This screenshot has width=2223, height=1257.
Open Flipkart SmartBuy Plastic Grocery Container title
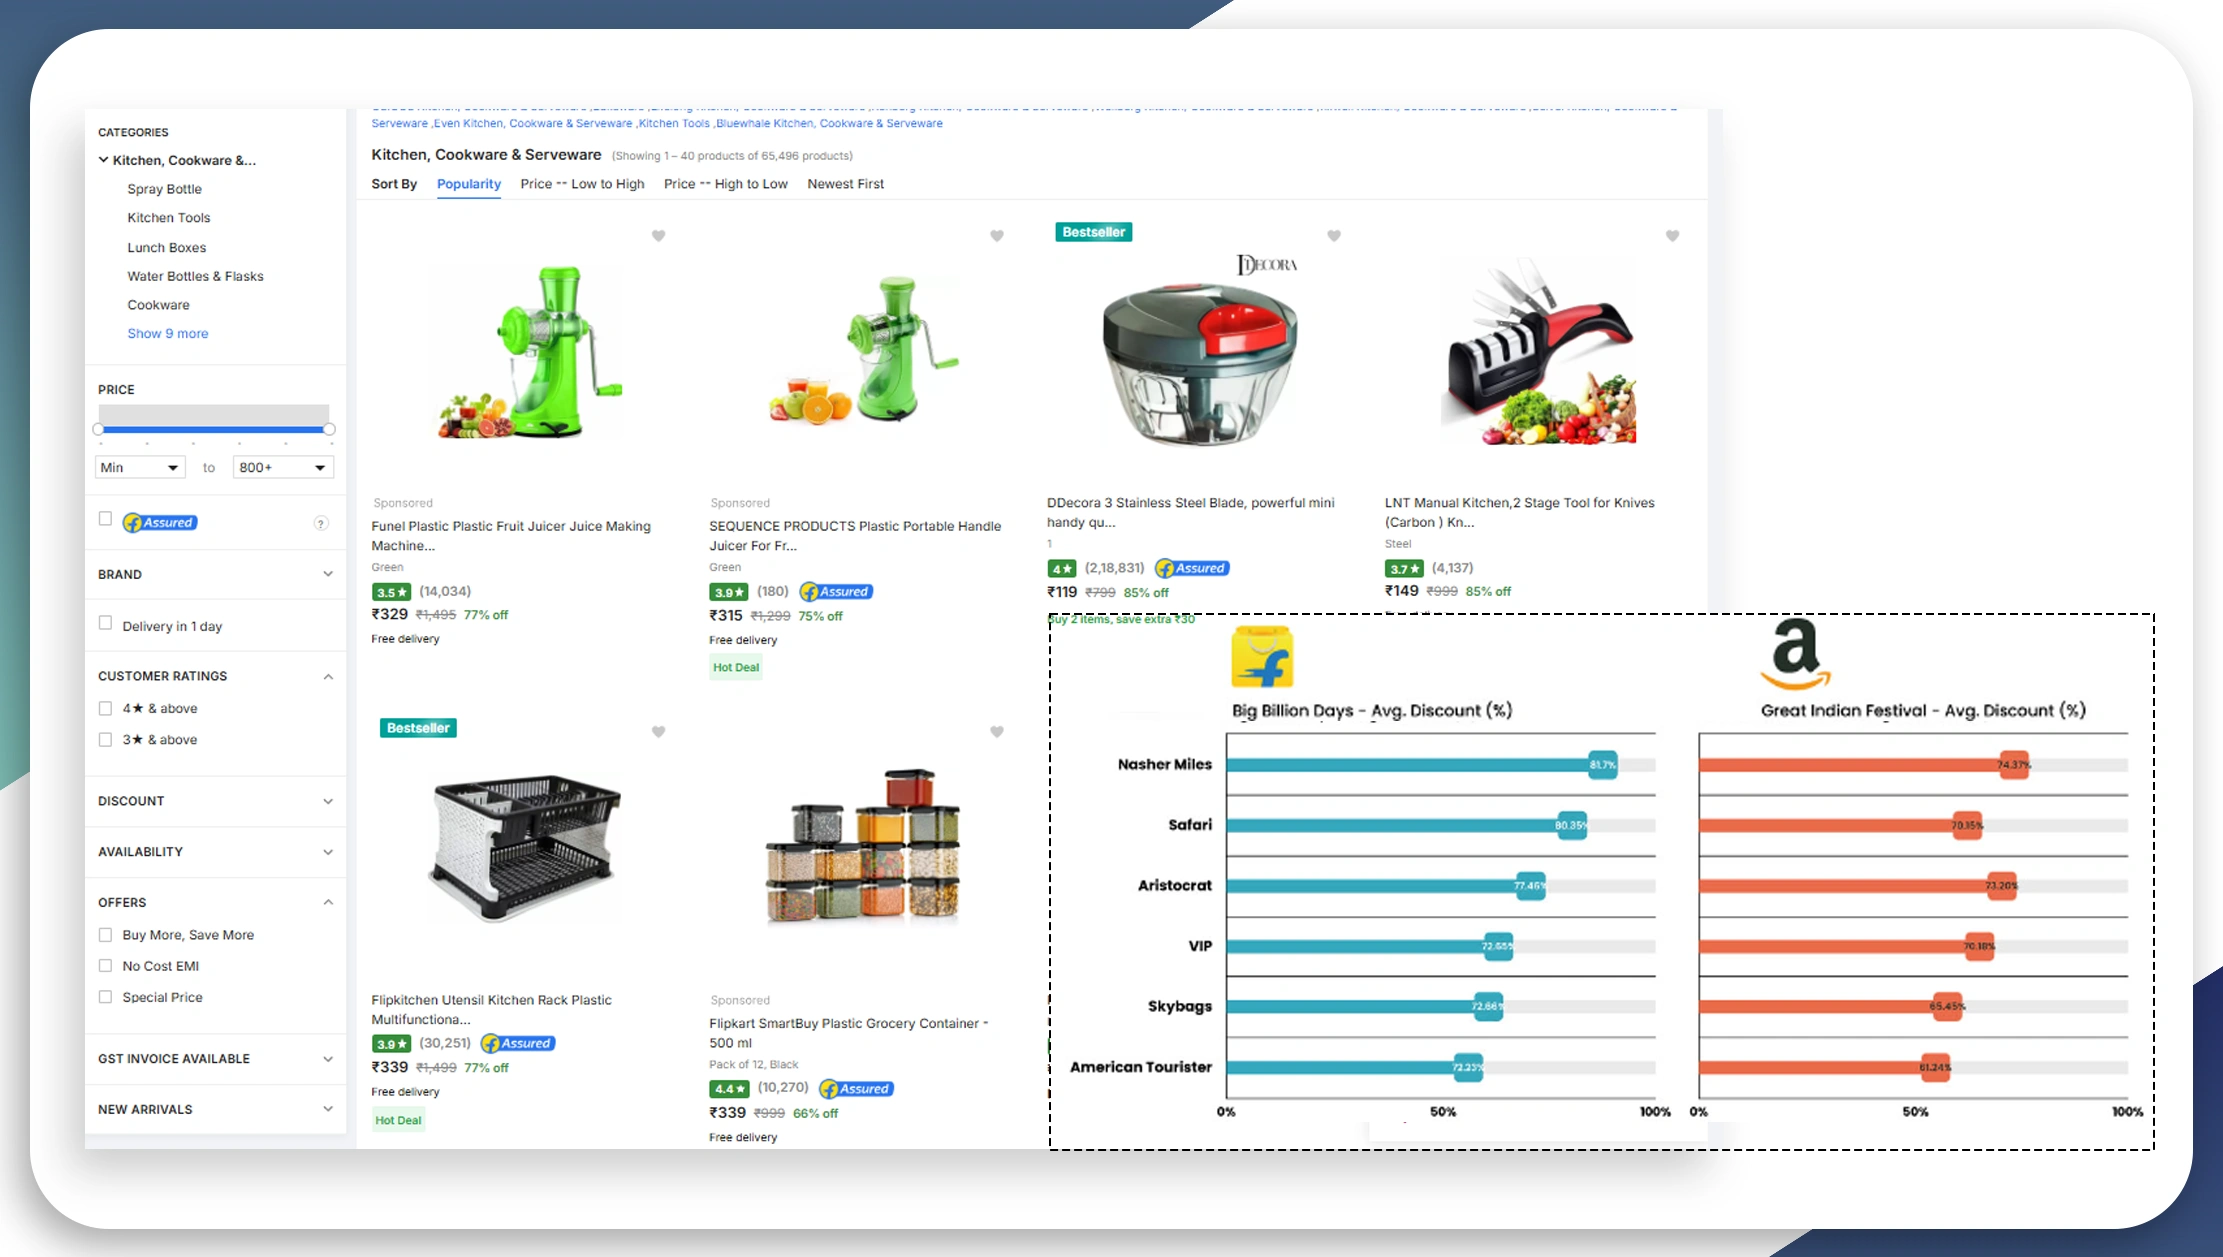click(x=848, y=1033)
